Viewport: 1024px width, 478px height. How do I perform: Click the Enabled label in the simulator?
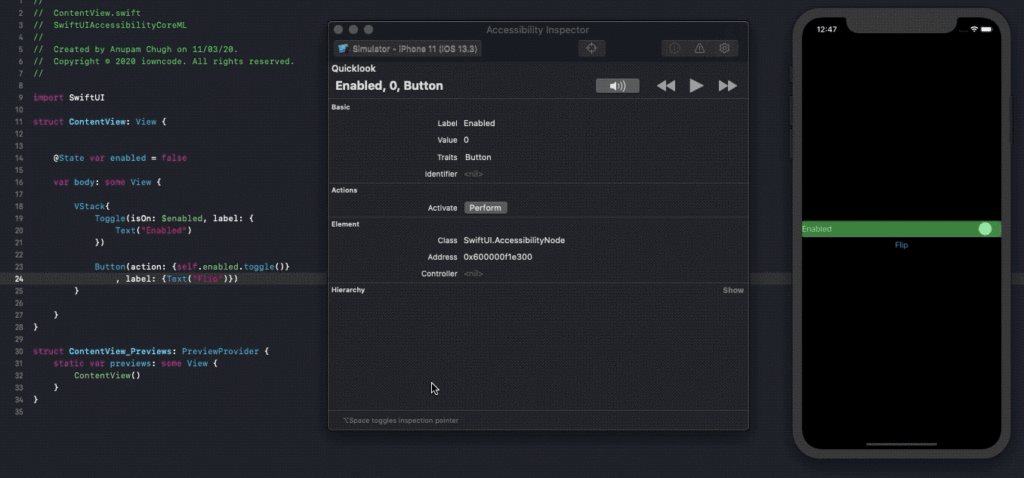(817, 229)
